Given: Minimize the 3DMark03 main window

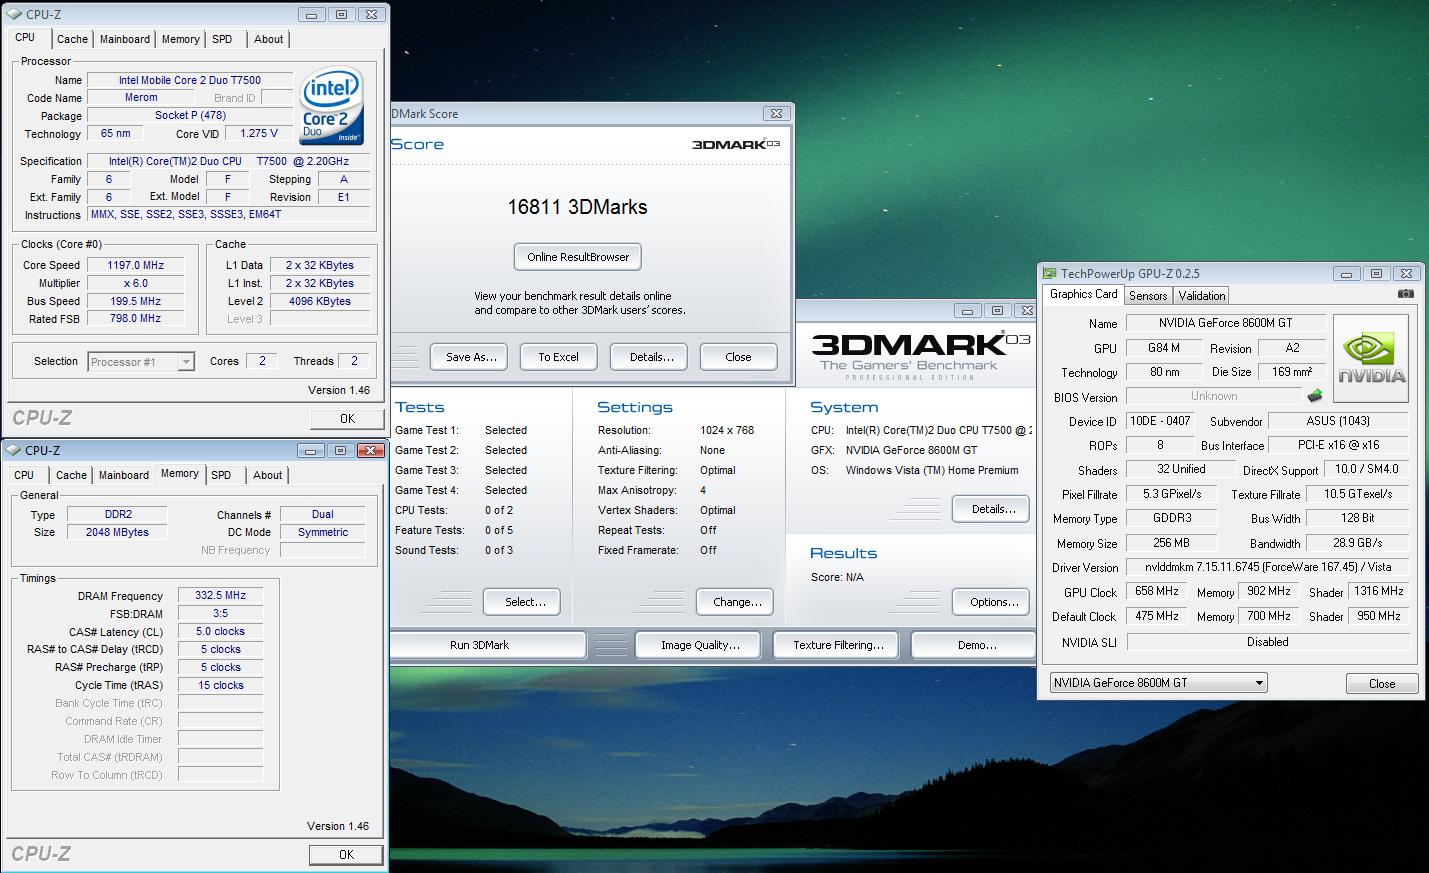Looking at the screenshot, I should [967, 311].
